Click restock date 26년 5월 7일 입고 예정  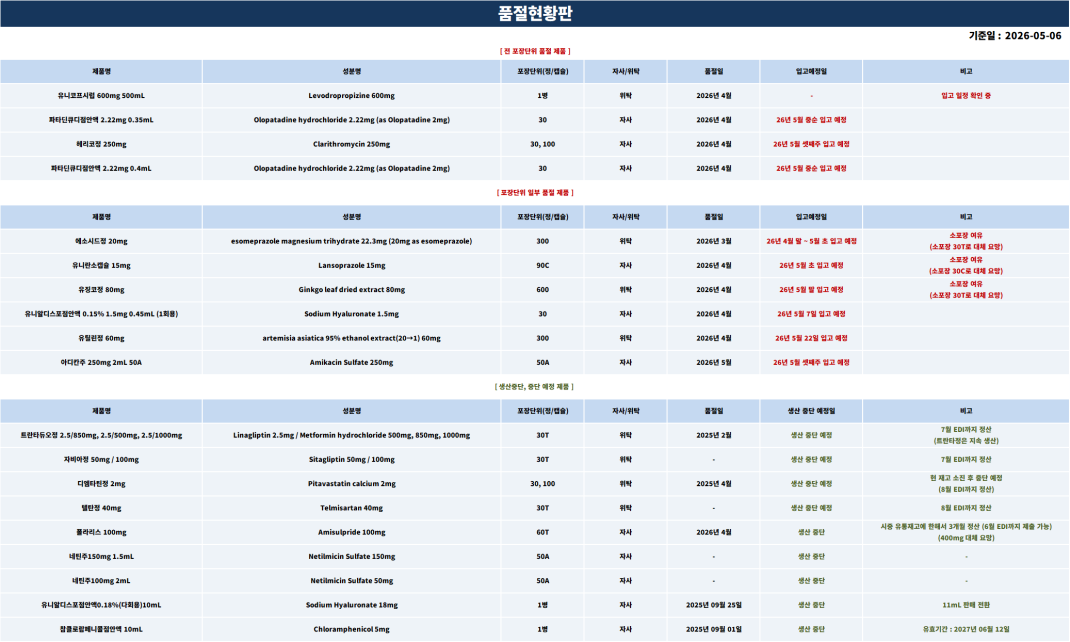pyautogui.click(x=811, y=315)
